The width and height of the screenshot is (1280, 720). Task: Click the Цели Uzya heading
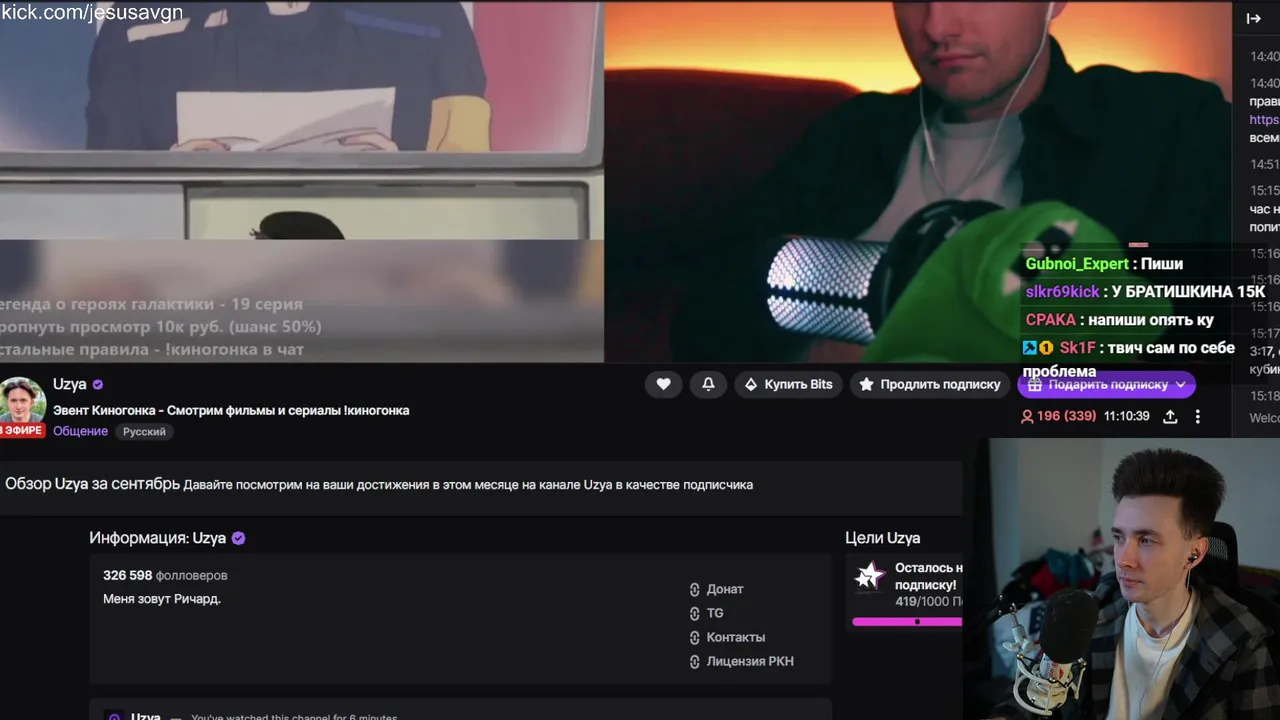tap(882, 538)
